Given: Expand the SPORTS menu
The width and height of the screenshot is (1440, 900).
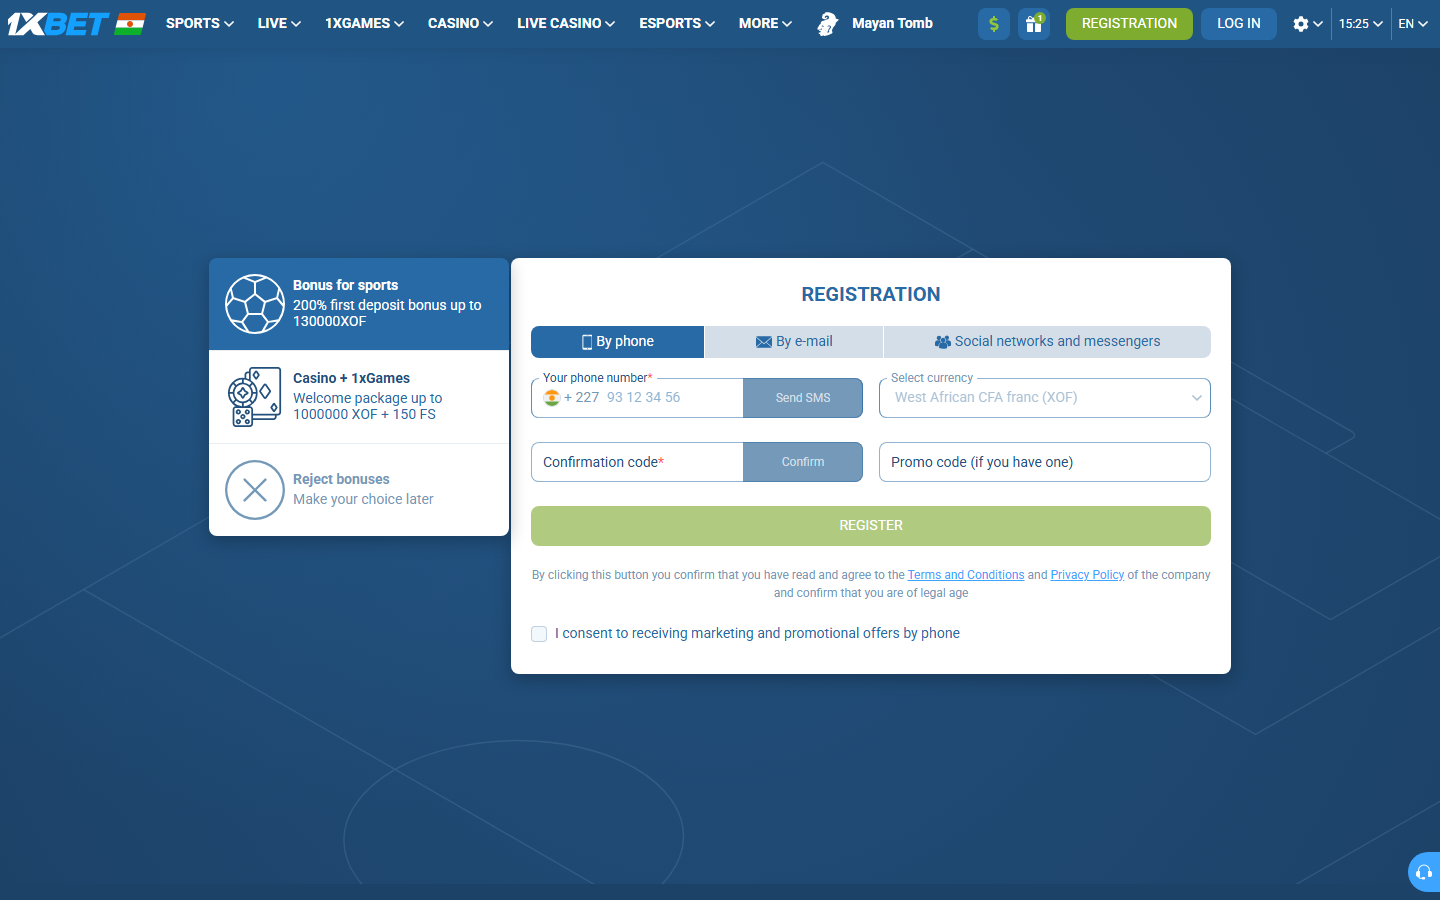Looking at the screenshot, I should coord(200,23).
